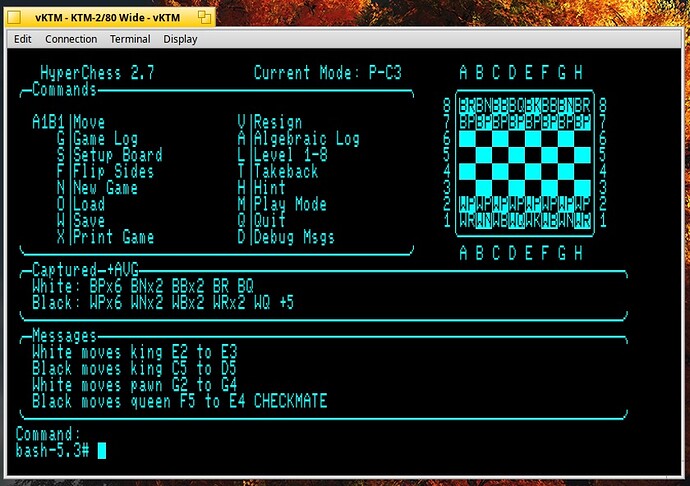Click the vKTM window title bar text

(107, 18)
